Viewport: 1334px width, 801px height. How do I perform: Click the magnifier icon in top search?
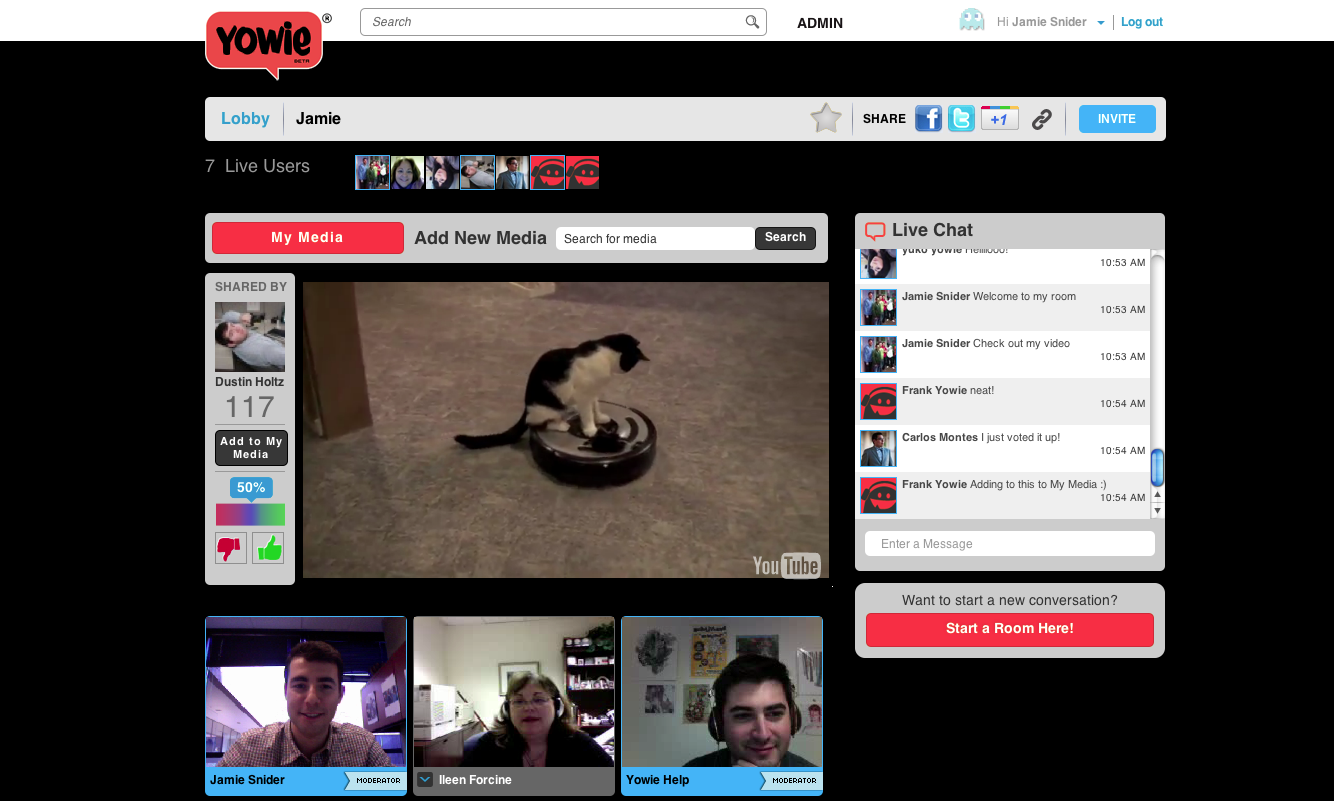(752, 22)
